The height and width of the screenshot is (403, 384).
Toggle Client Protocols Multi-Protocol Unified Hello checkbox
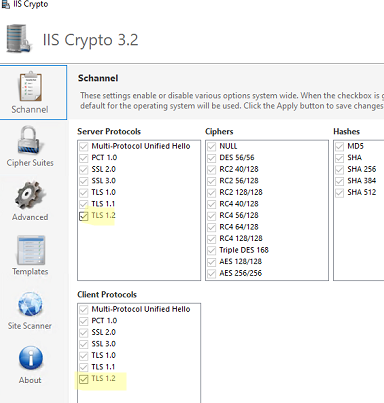(x=84, y=310)
